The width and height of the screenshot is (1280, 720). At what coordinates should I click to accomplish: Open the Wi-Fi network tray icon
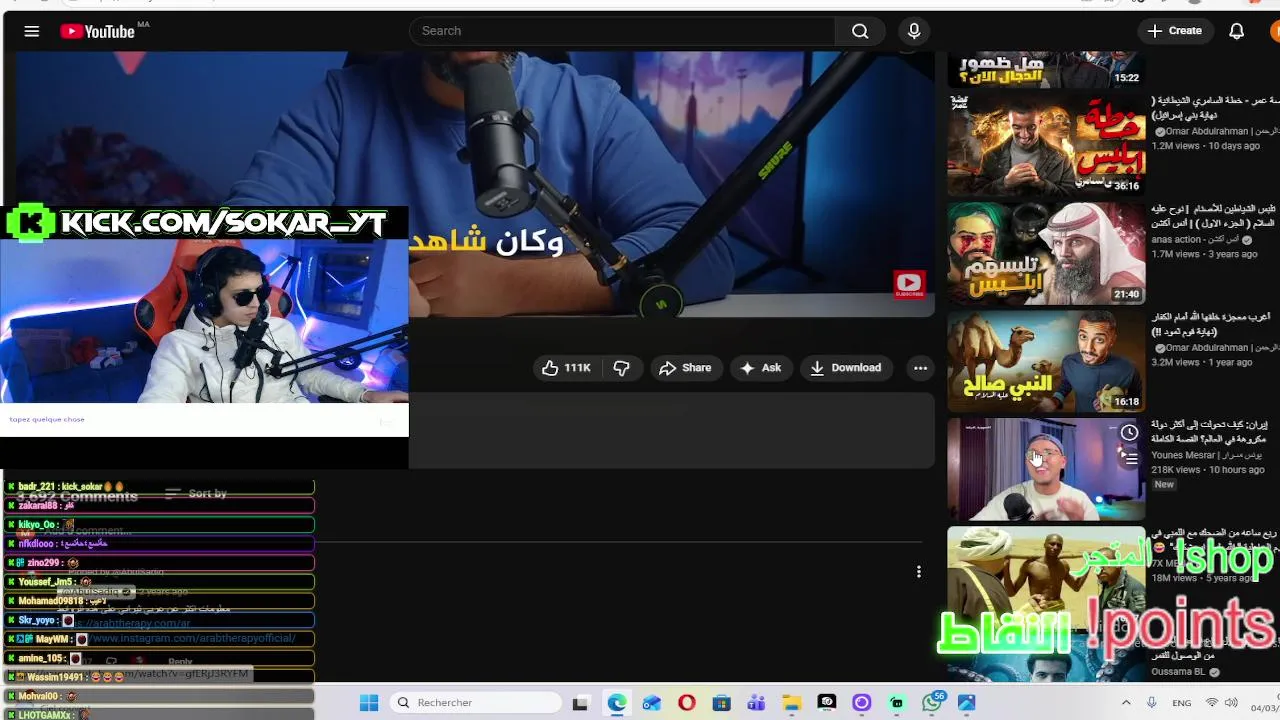pyautogui.click(x=1212, y=703)
